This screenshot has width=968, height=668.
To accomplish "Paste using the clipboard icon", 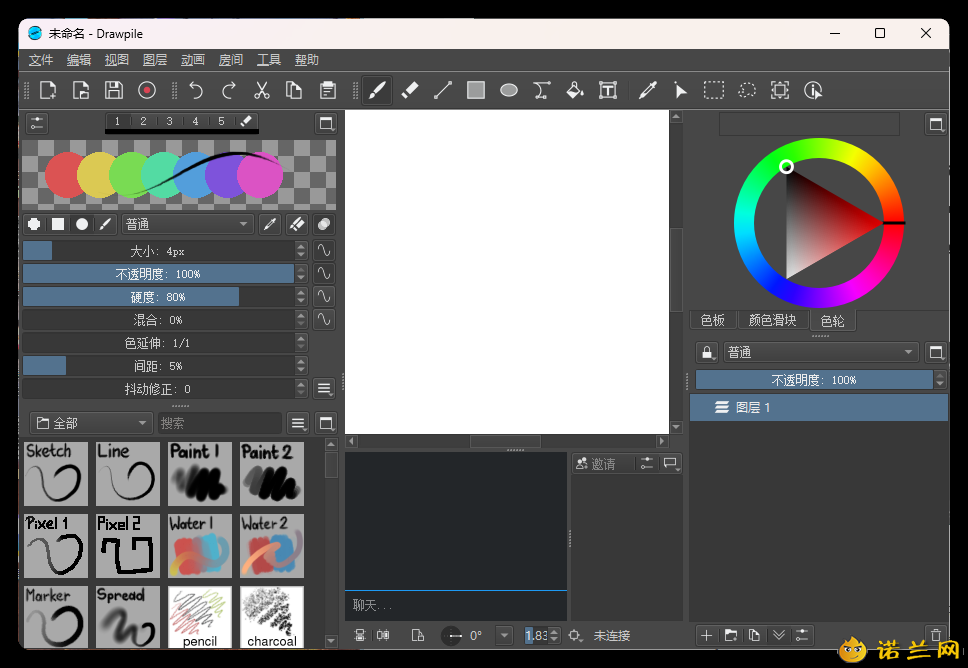I will [x=328, y=90].
